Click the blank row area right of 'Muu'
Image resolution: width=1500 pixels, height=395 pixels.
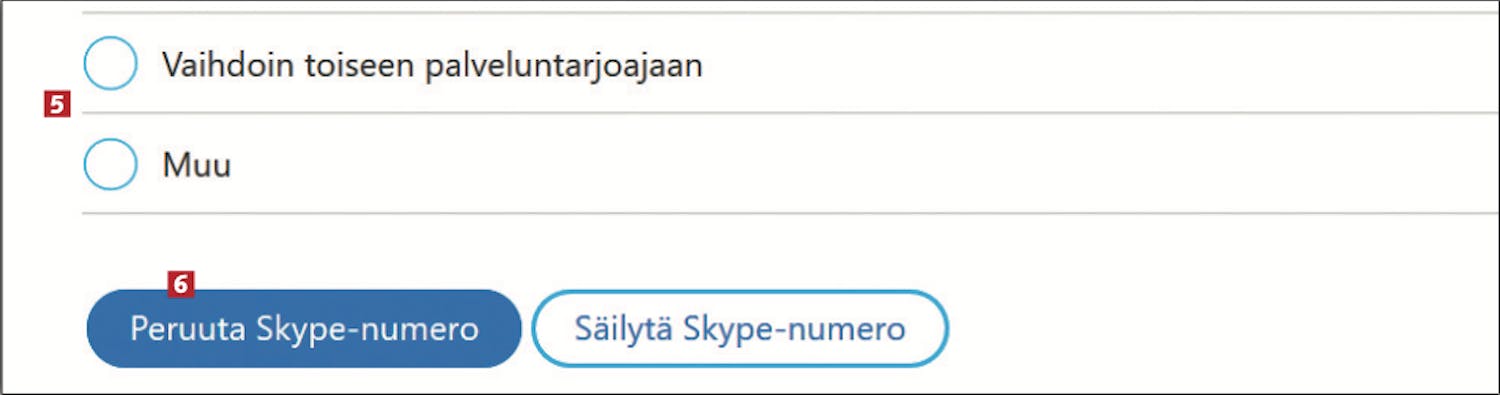[860, 163]
